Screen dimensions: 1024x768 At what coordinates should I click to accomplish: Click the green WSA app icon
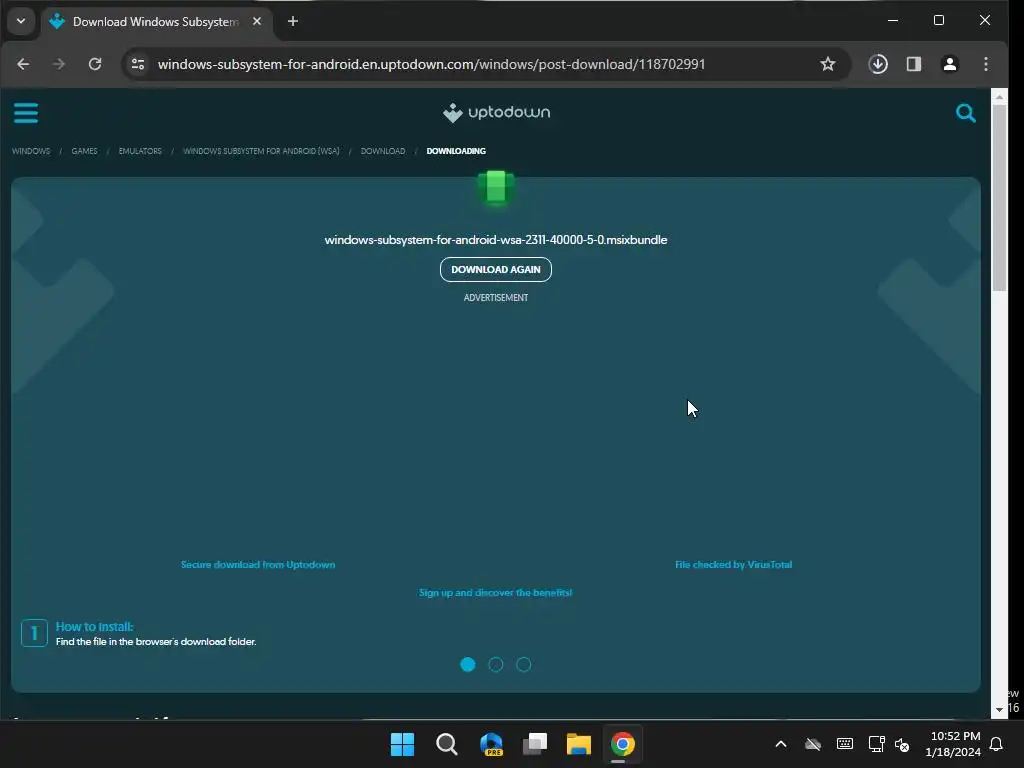[496, 187]
